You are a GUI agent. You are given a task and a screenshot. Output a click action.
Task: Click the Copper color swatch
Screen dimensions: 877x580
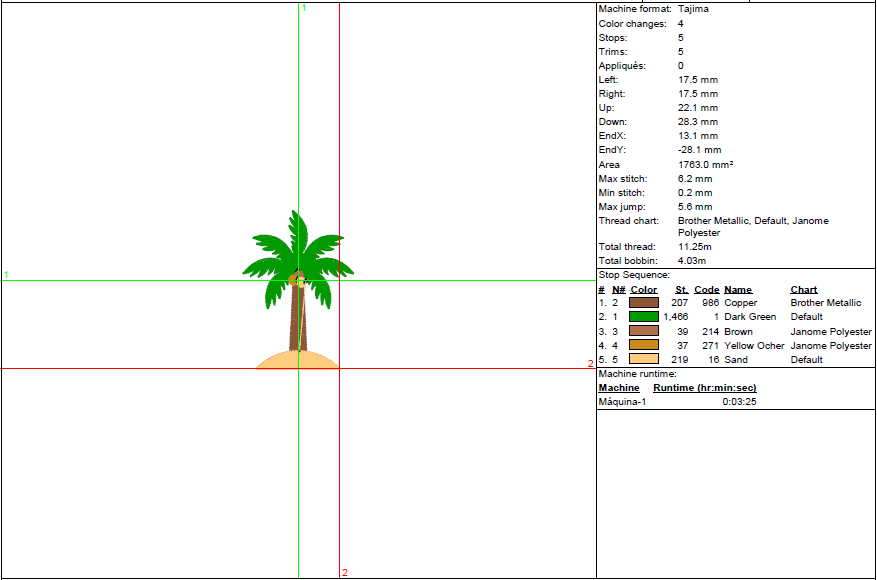pyautogui.click(x=643, y=302)
